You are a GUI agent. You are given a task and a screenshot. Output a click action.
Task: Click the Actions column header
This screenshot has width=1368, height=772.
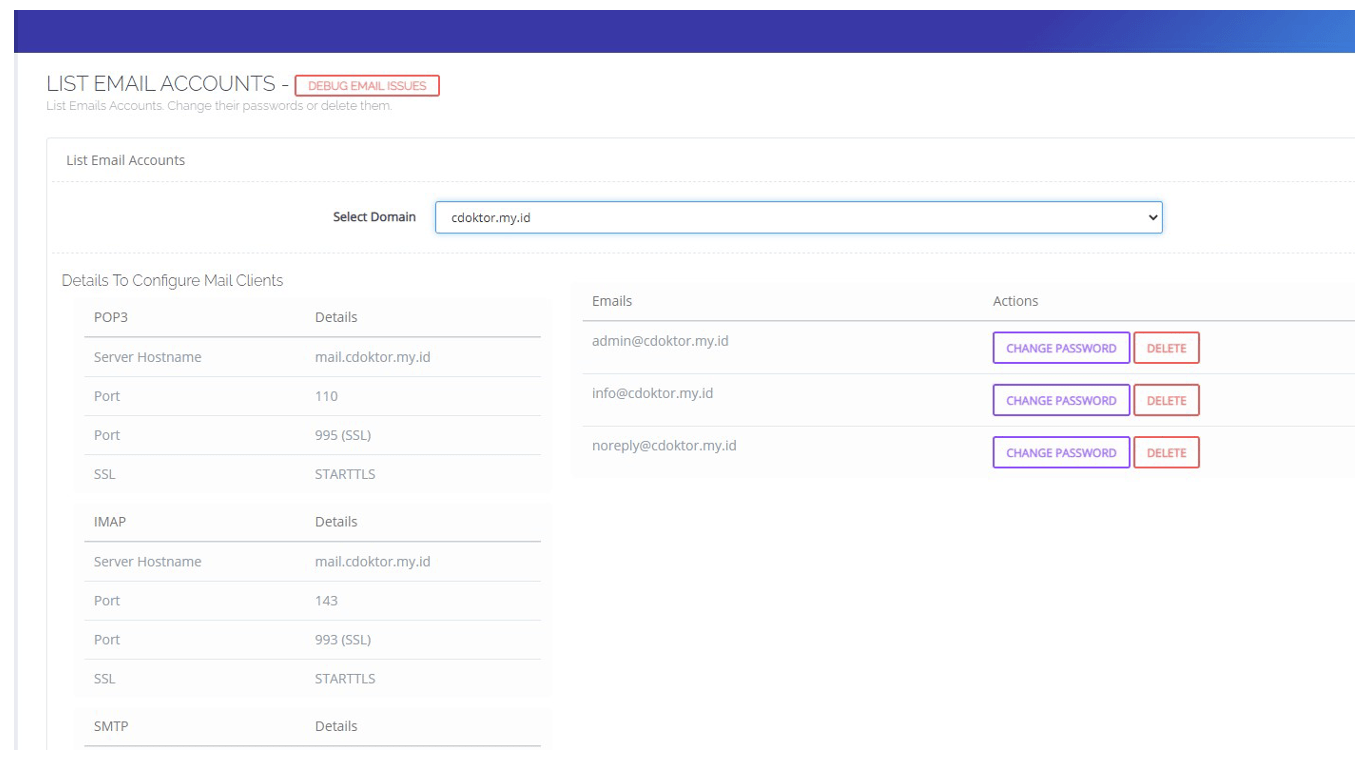click(1013, 301)
